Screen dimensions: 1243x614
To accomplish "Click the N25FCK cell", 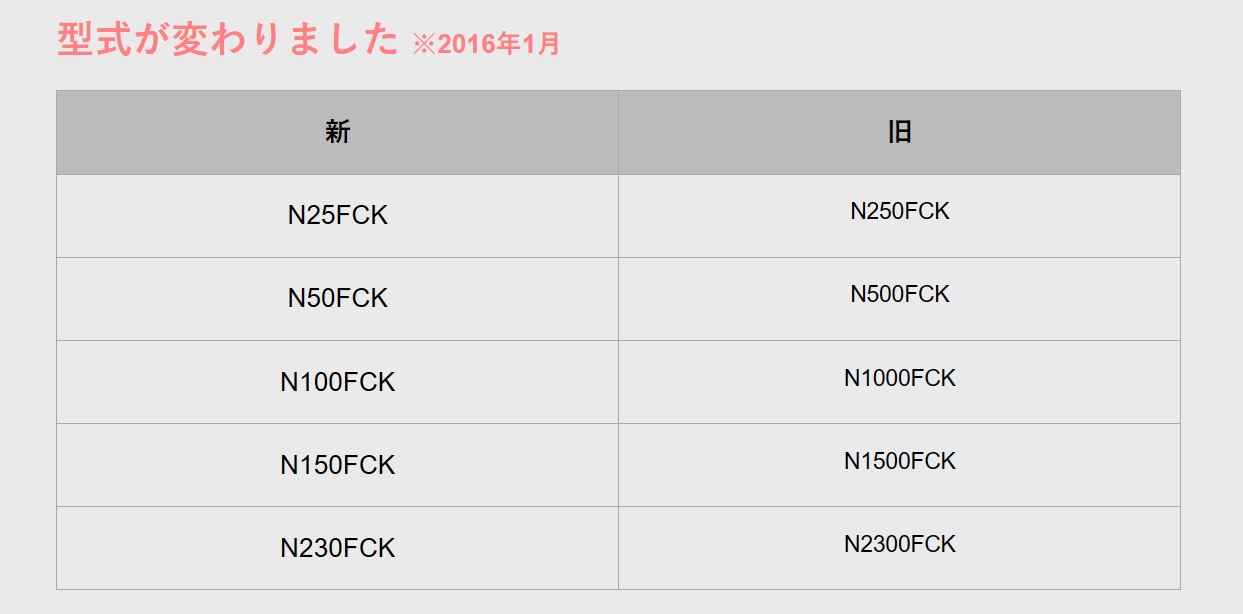I will pyautogui.click(x=337, y=216).
